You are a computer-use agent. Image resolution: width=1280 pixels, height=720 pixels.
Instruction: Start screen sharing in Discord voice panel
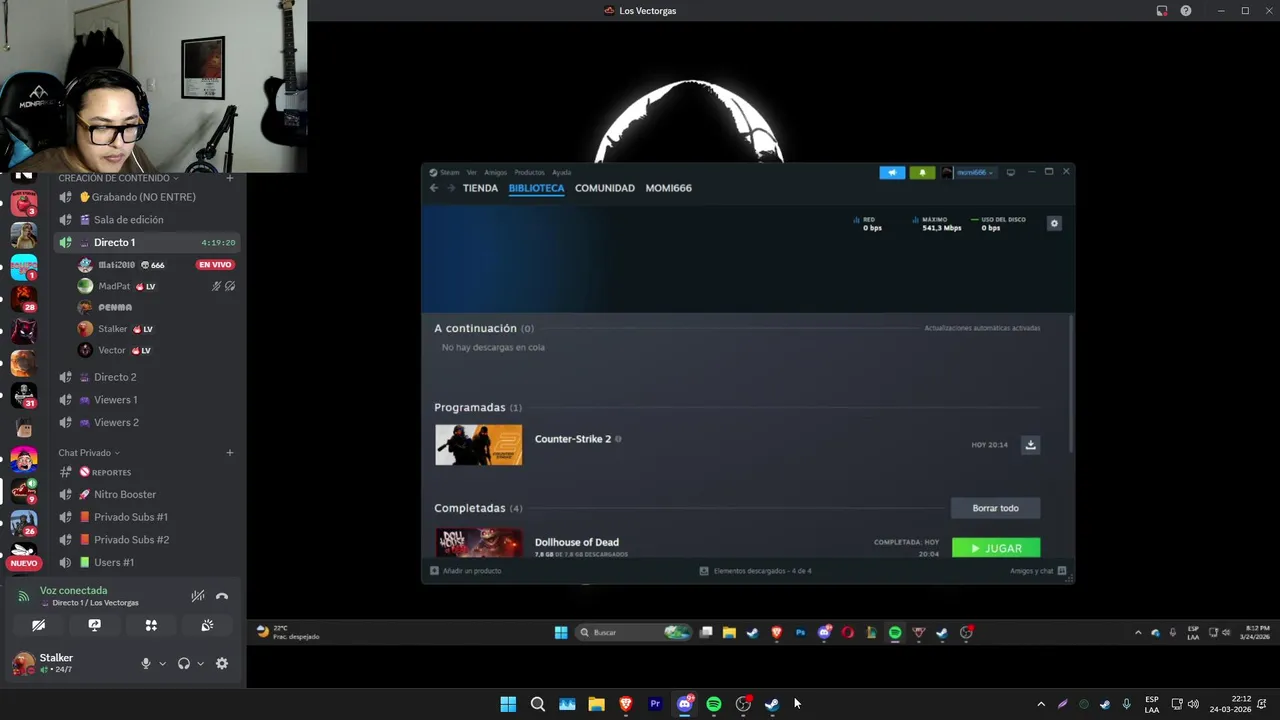(x=95, y=625)
